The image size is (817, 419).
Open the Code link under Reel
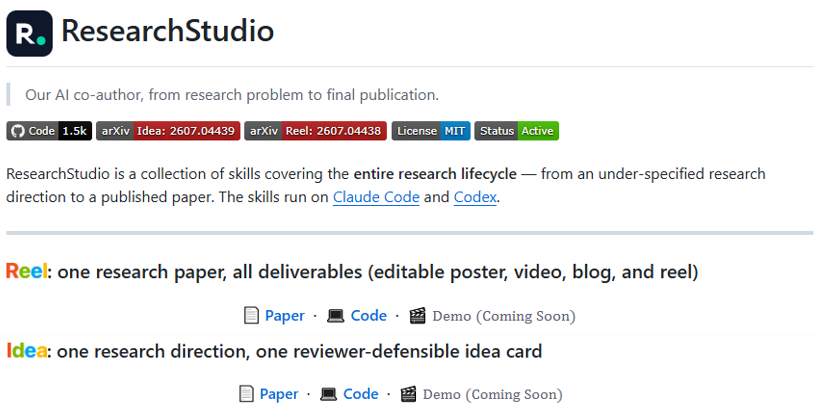click(368, 316)
